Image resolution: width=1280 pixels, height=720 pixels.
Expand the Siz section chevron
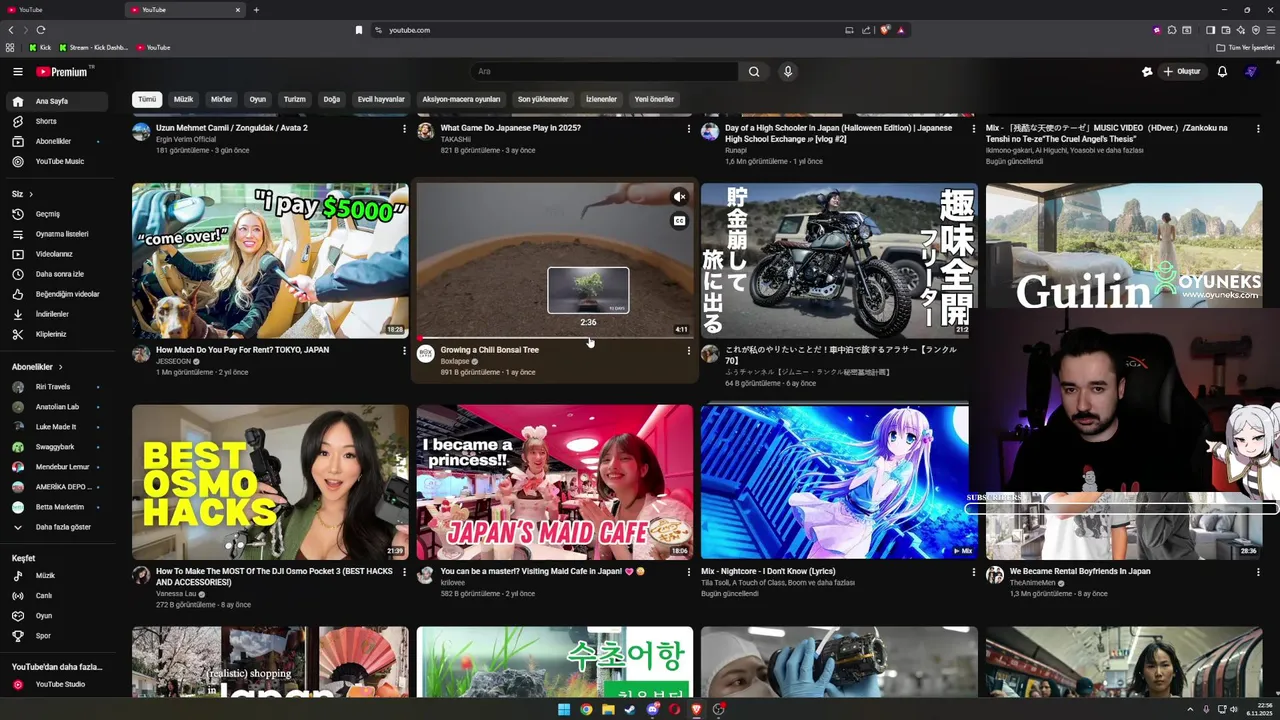[31, 194]
